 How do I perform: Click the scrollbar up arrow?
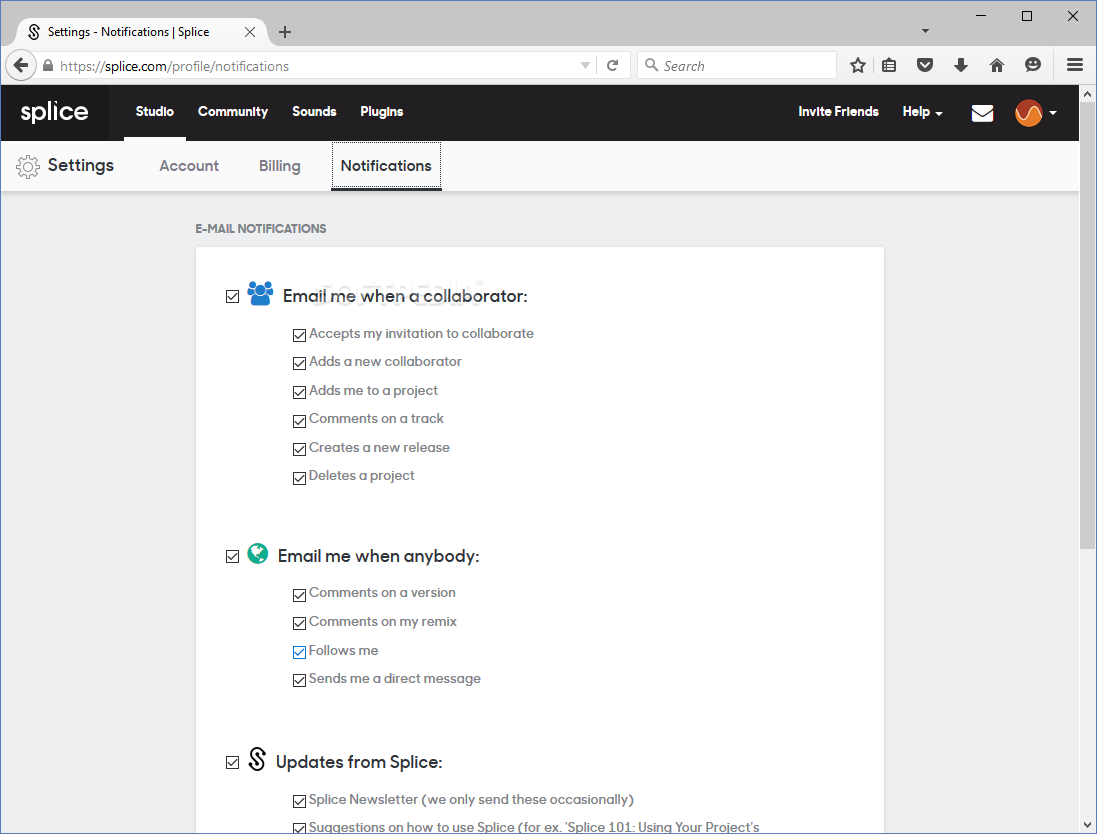tap(1087, 93)
